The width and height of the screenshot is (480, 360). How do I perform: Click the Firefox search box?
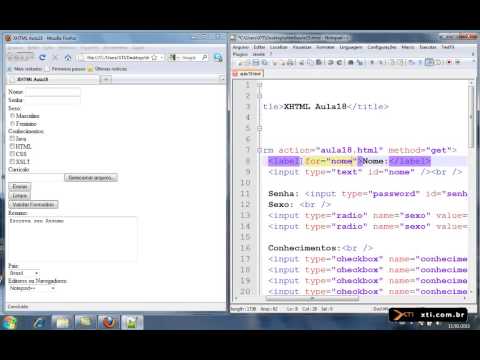188,57
